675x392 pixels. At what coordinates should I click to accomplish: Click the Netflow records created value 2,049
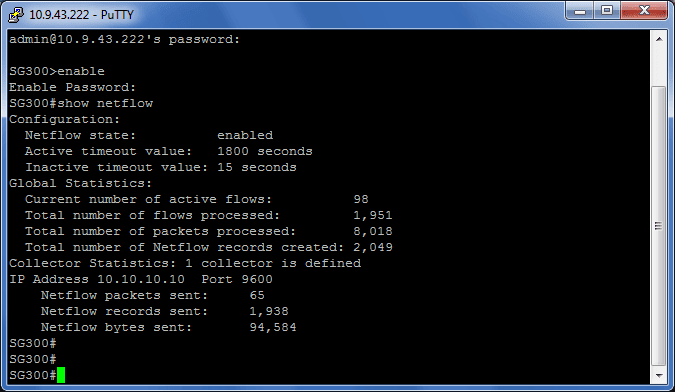(373, 247)
